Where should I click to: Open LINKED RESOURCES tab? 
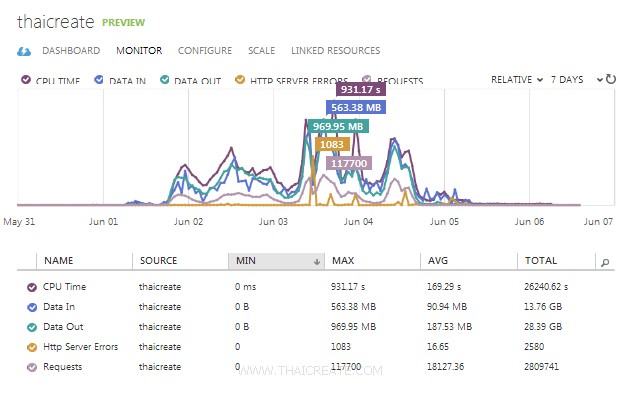coord(336,51)
